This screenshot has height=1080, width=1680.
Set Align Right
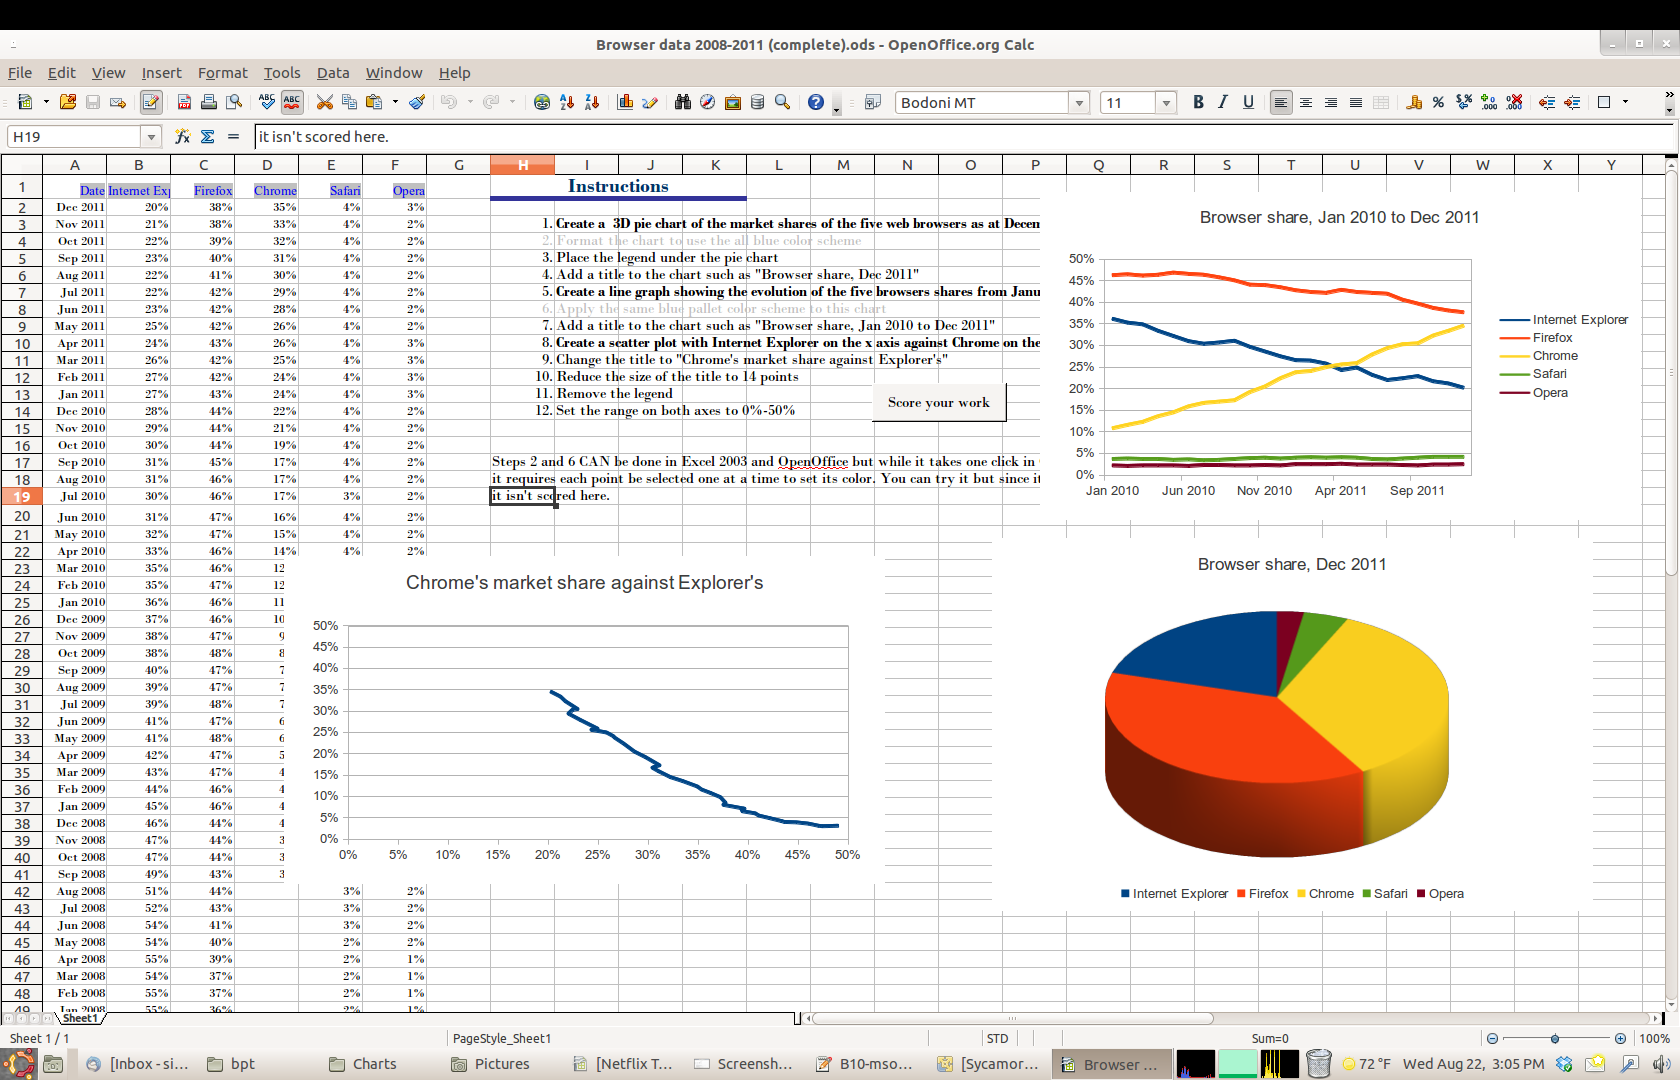click(1331, 102)
